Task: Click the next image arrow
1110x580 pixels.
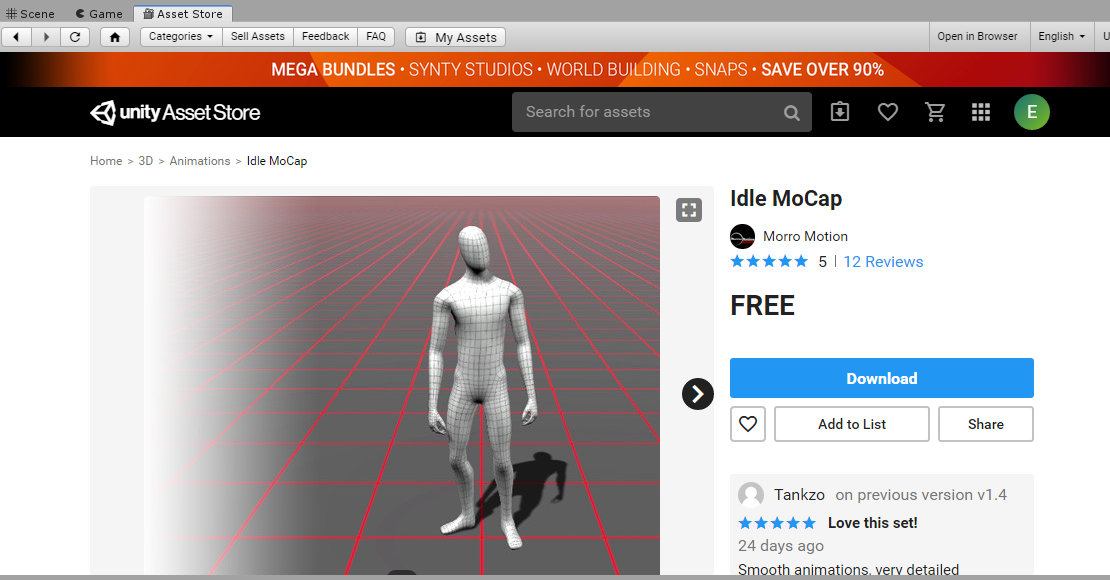Action: click(697, 394)
